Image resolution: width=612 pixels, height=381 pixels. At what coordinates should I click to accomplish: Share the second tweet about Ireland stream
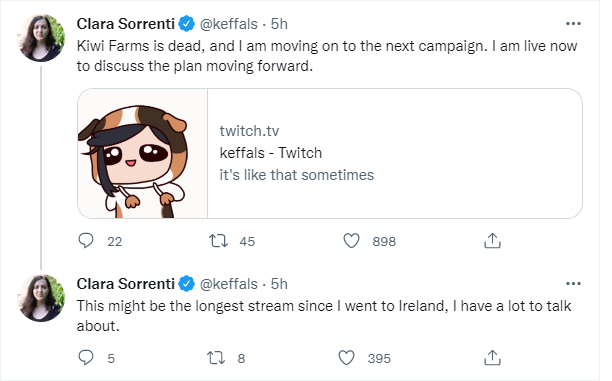pos(492,358)
